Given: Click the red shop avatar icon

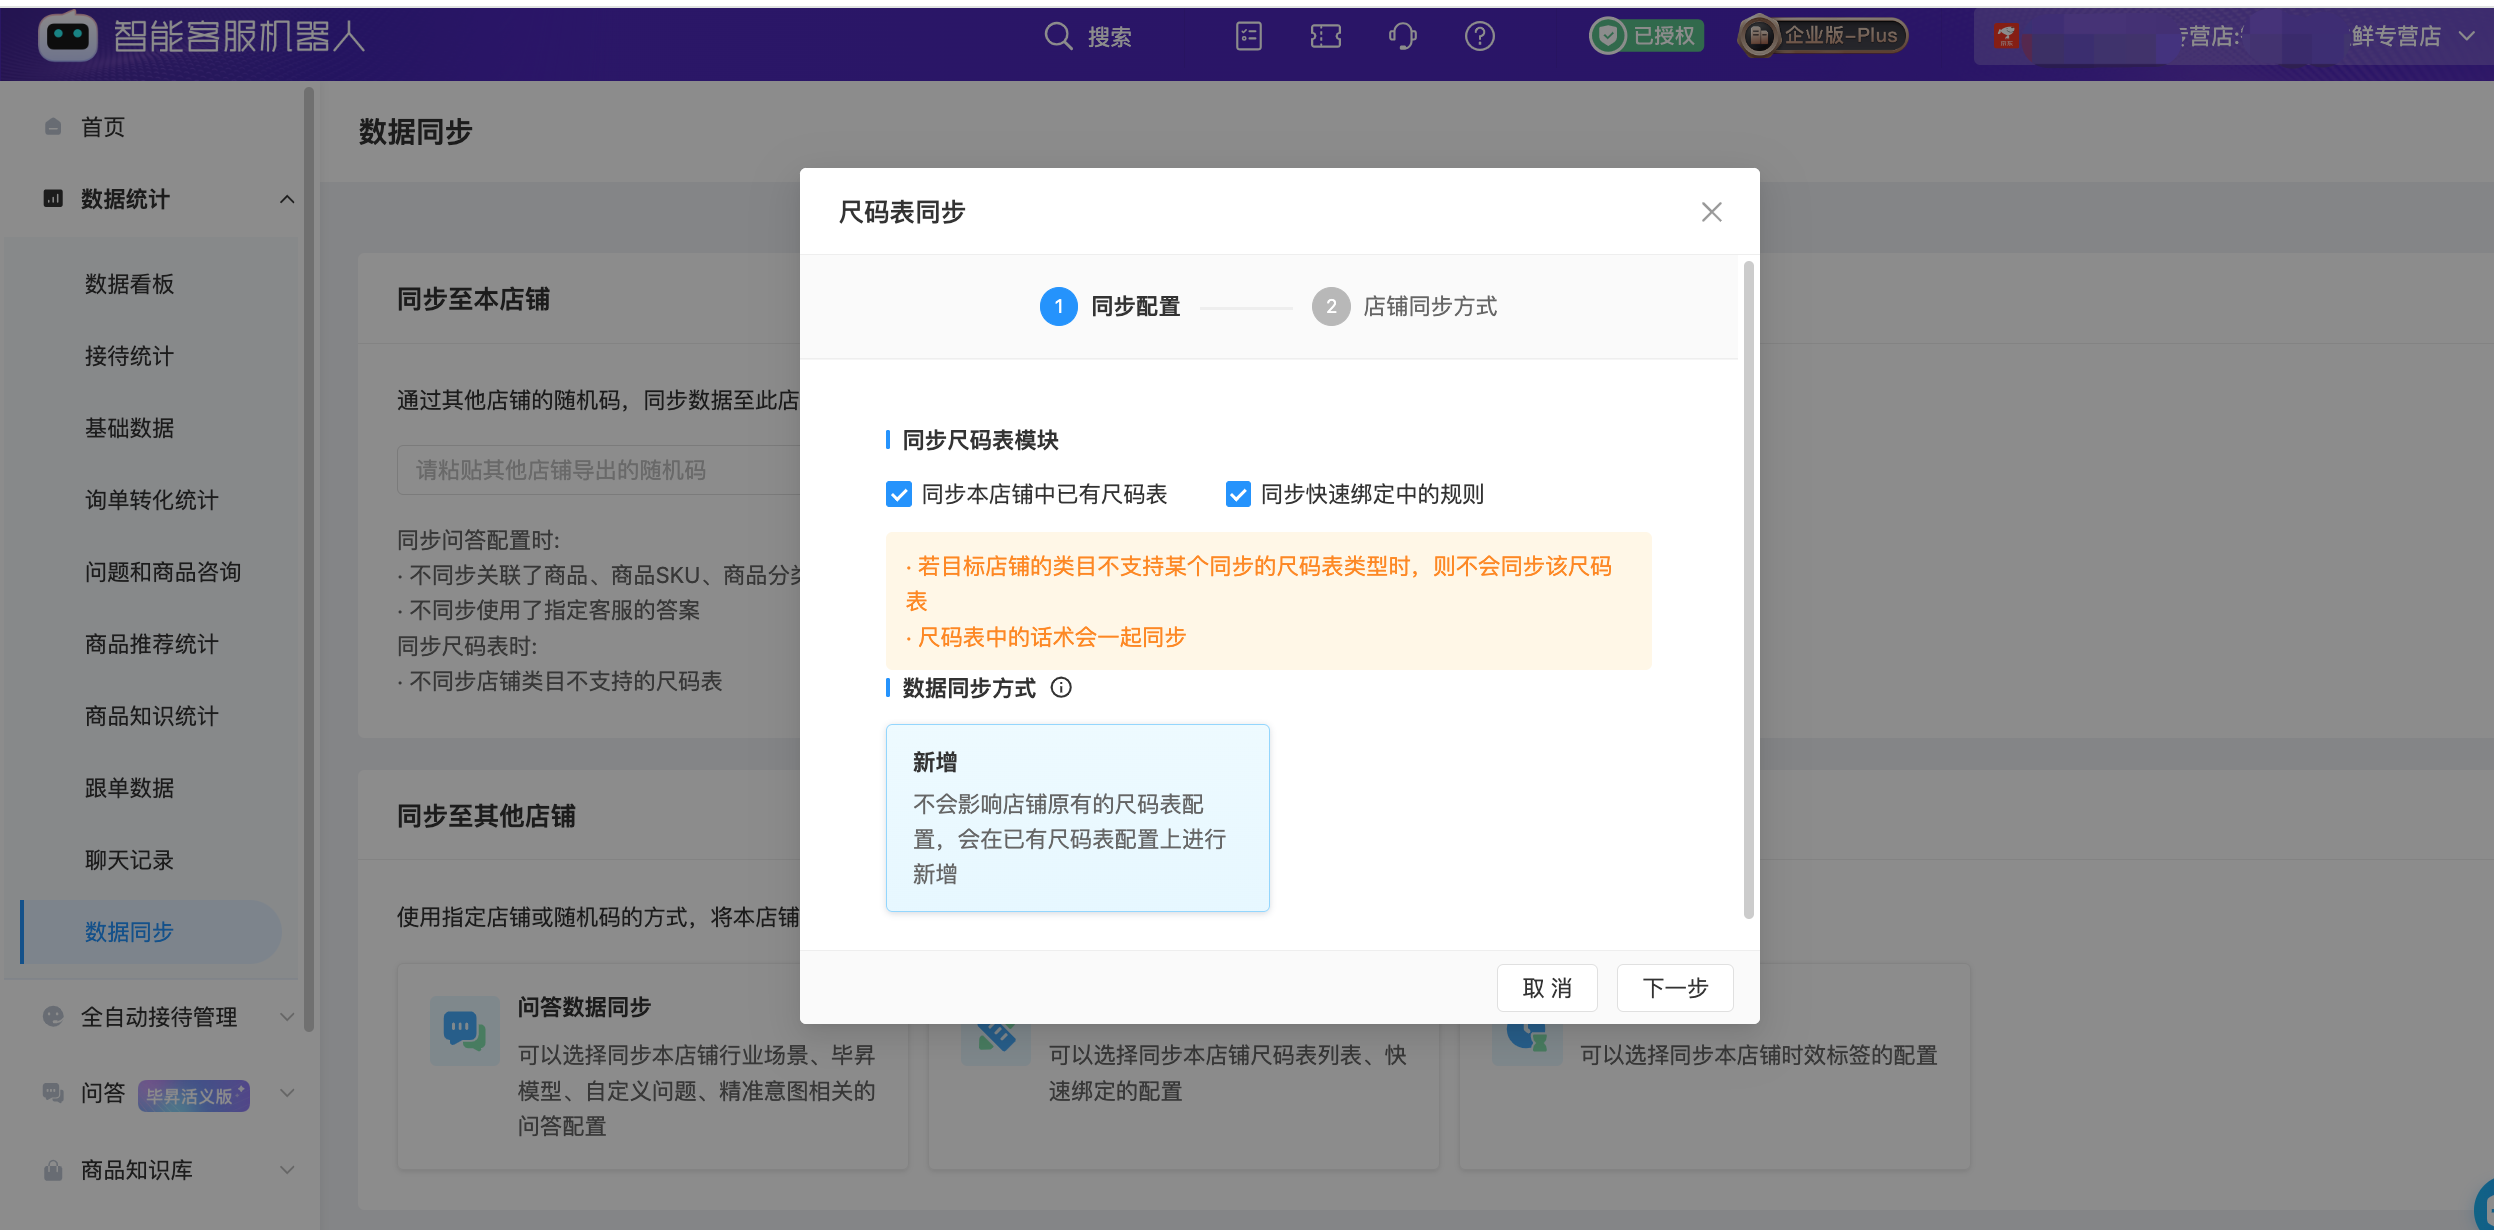Looking at the screenshot, I should click(x=2006, y=37).
